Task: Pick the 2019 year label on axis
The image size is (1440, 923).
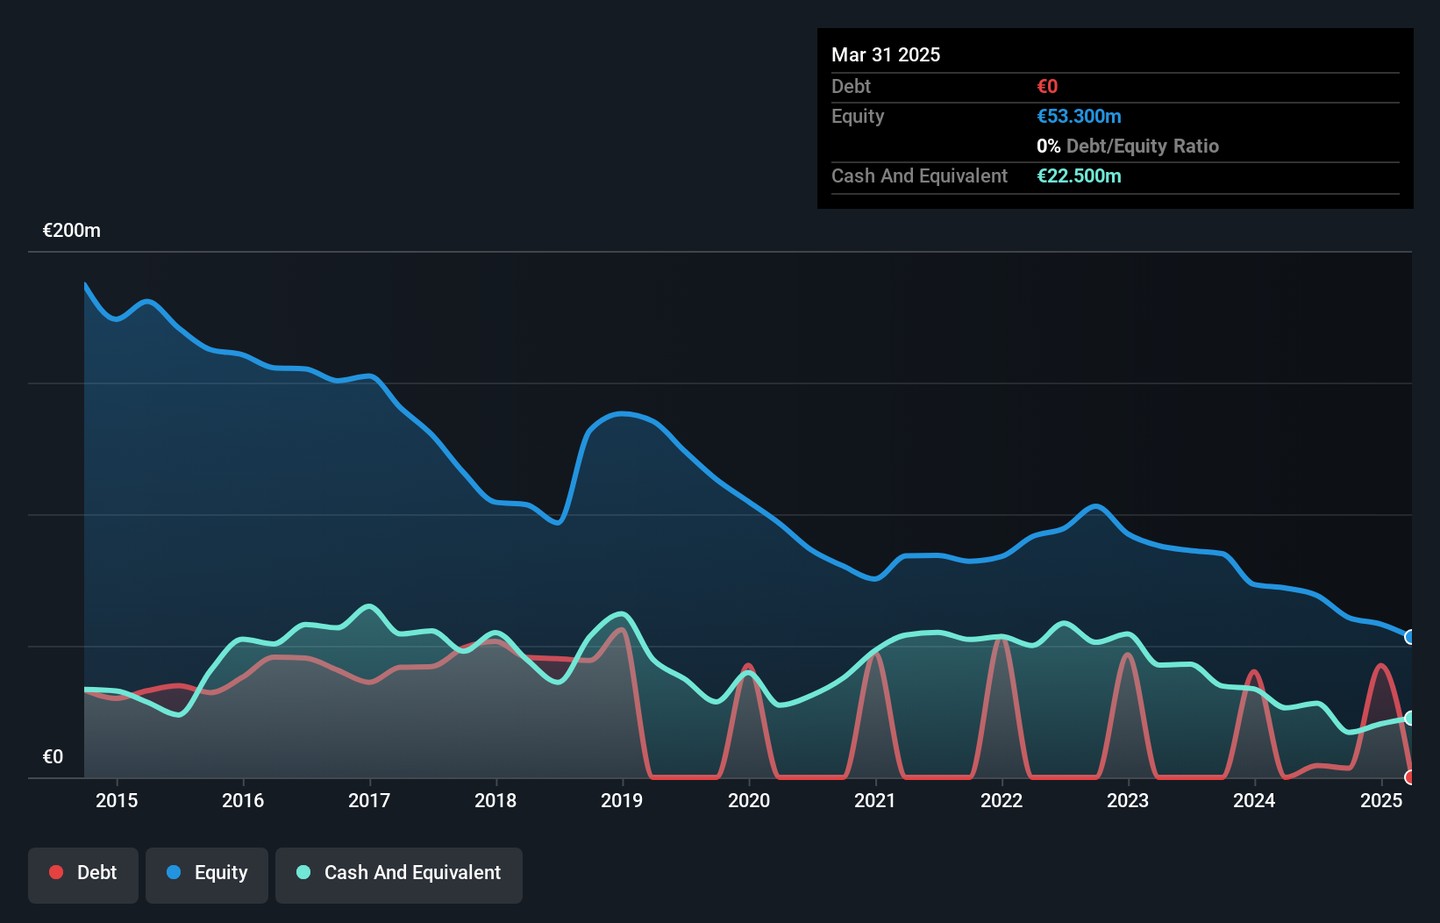Action: pos(622,800)
